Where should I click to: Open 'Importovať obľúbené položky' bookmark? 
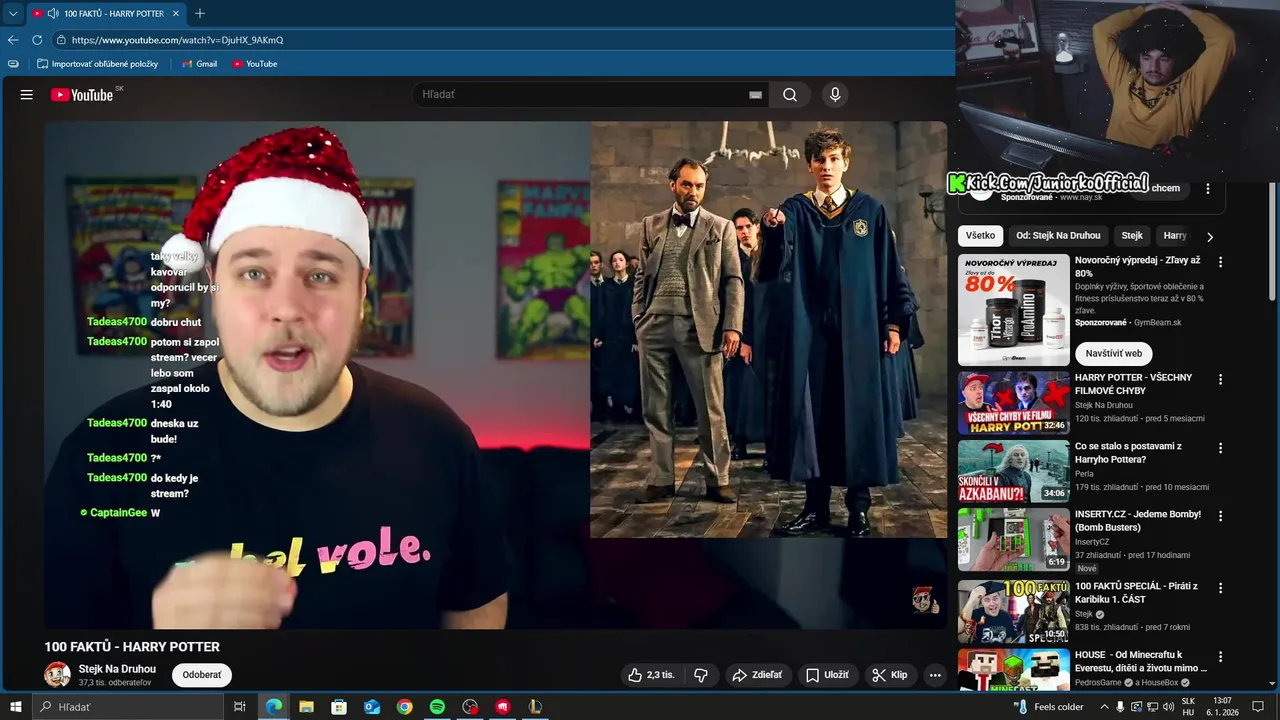point(98,64)
